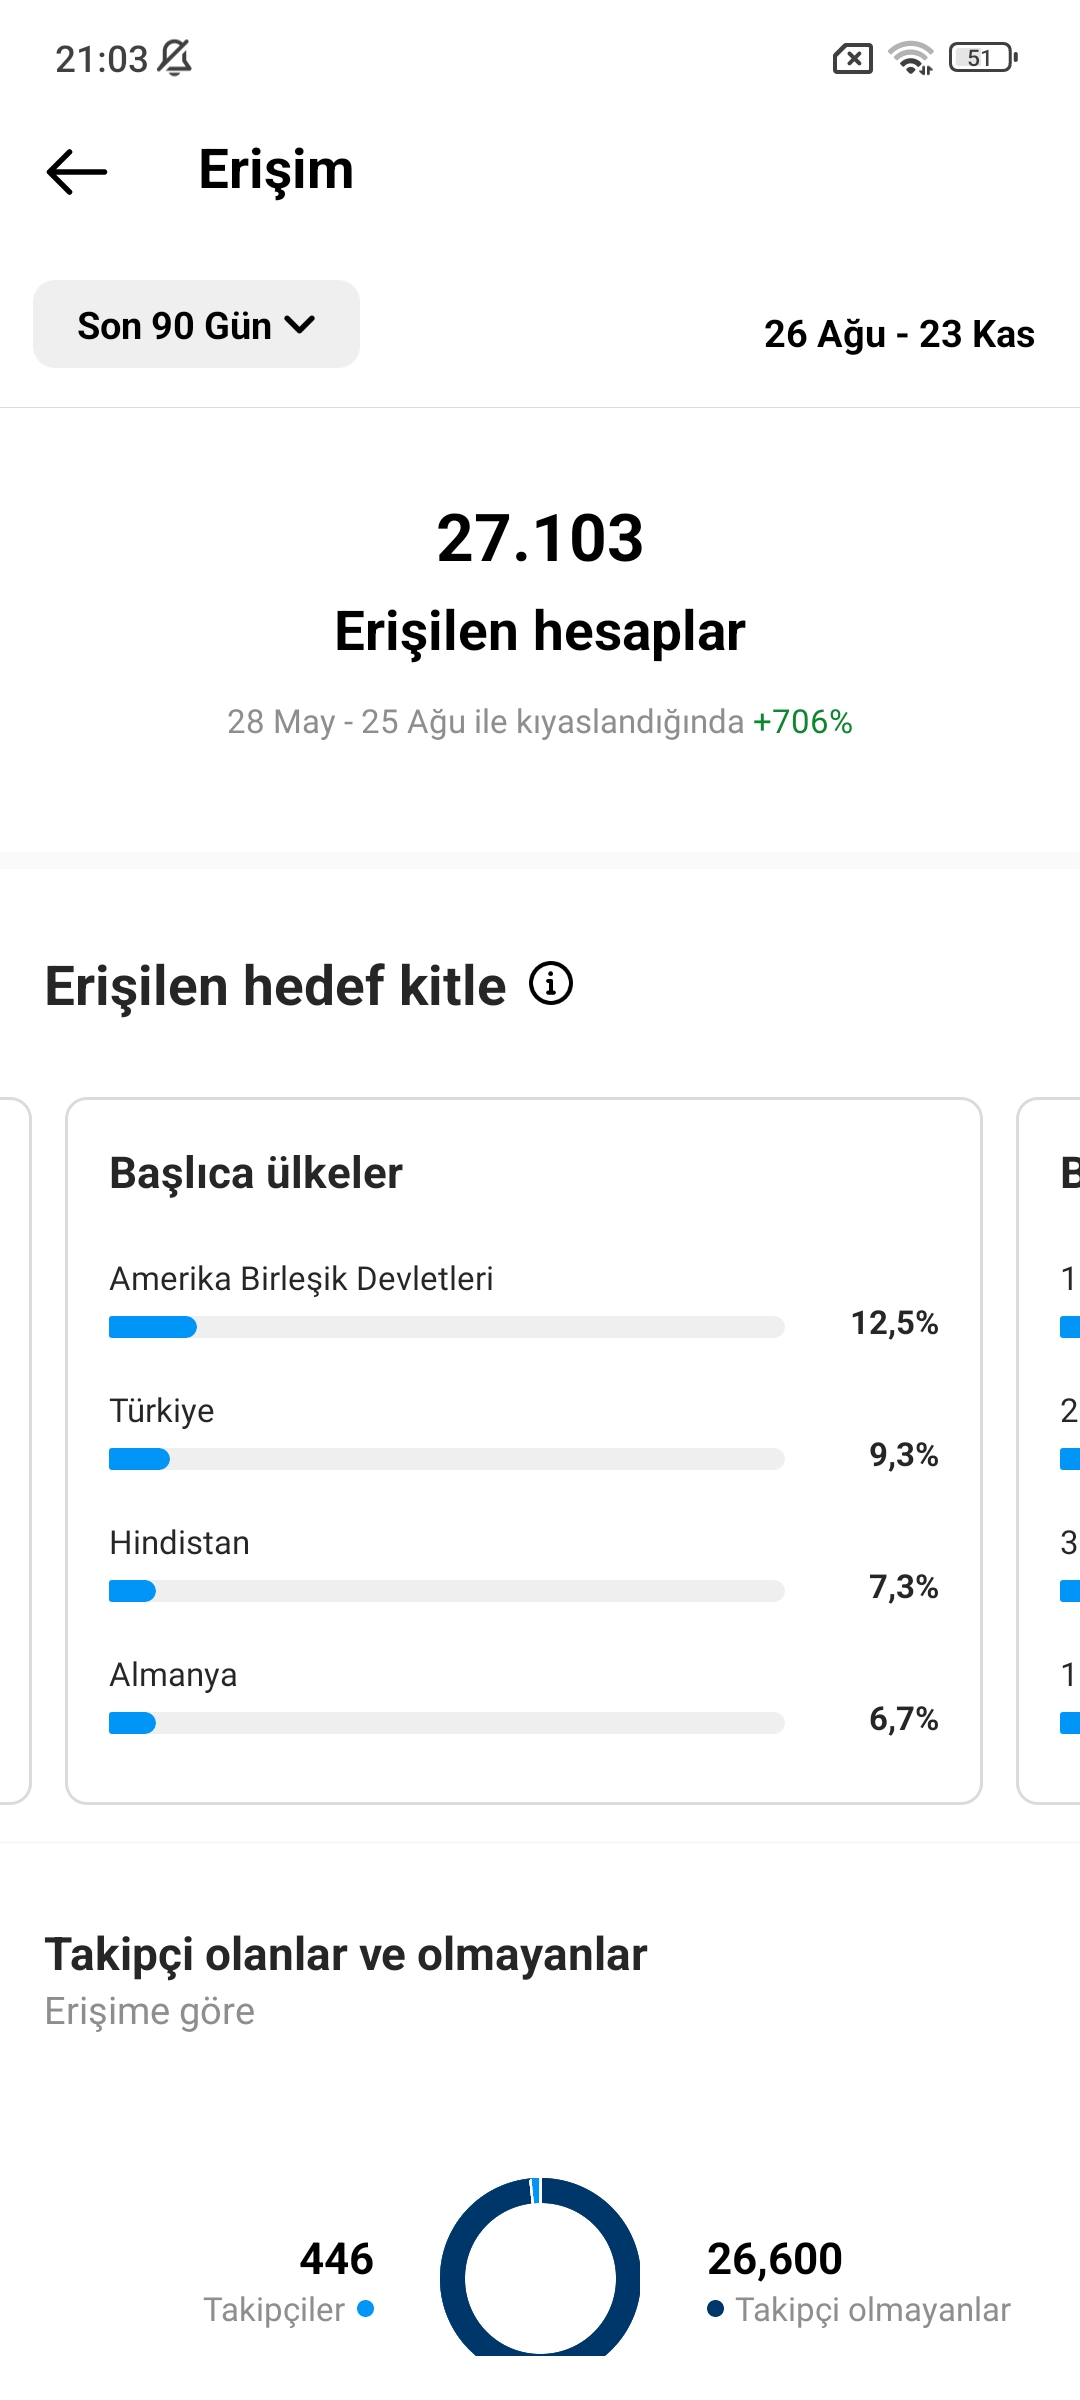The image size is (1080, 2400).
Task: Tap the chevron in Son 90 Gün
Action: coord(300,325)
